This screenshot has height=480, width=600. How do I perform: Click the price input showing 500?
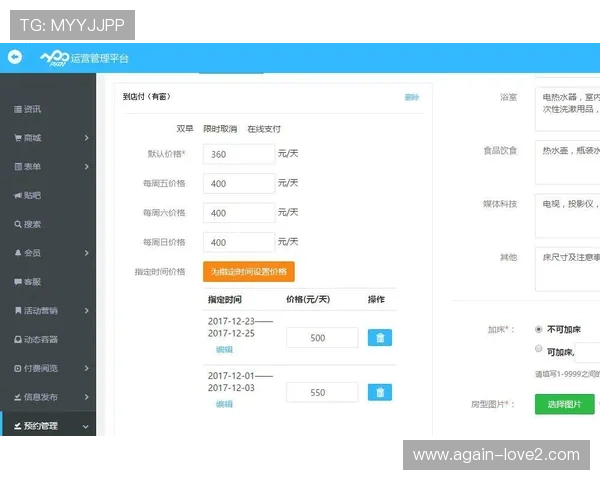click(322, 338)
